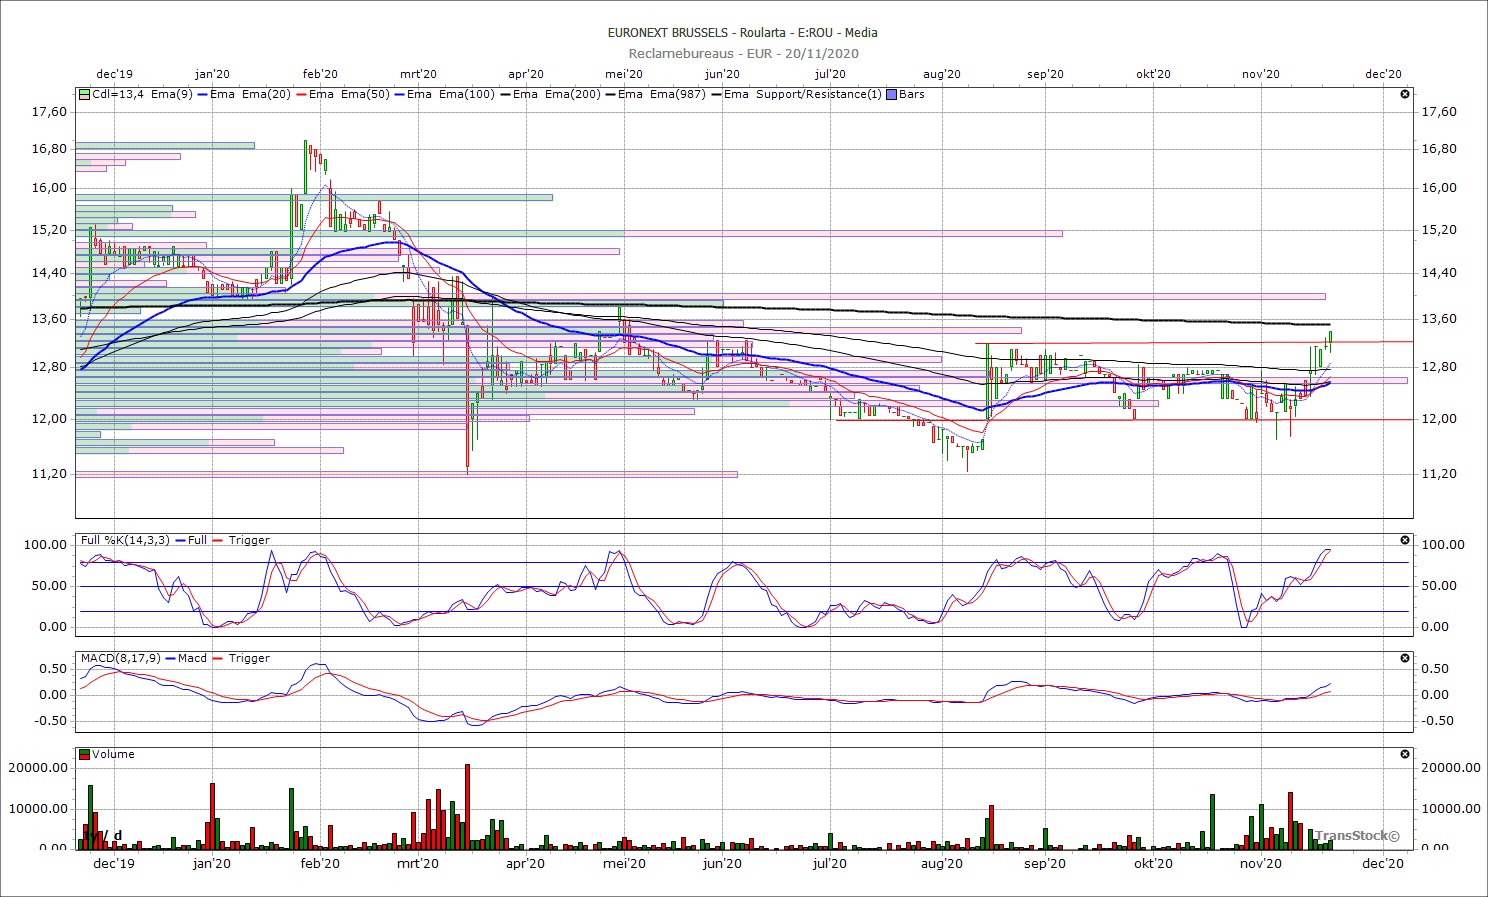Select the Cdl=13,4 legend label

(118, 94)
